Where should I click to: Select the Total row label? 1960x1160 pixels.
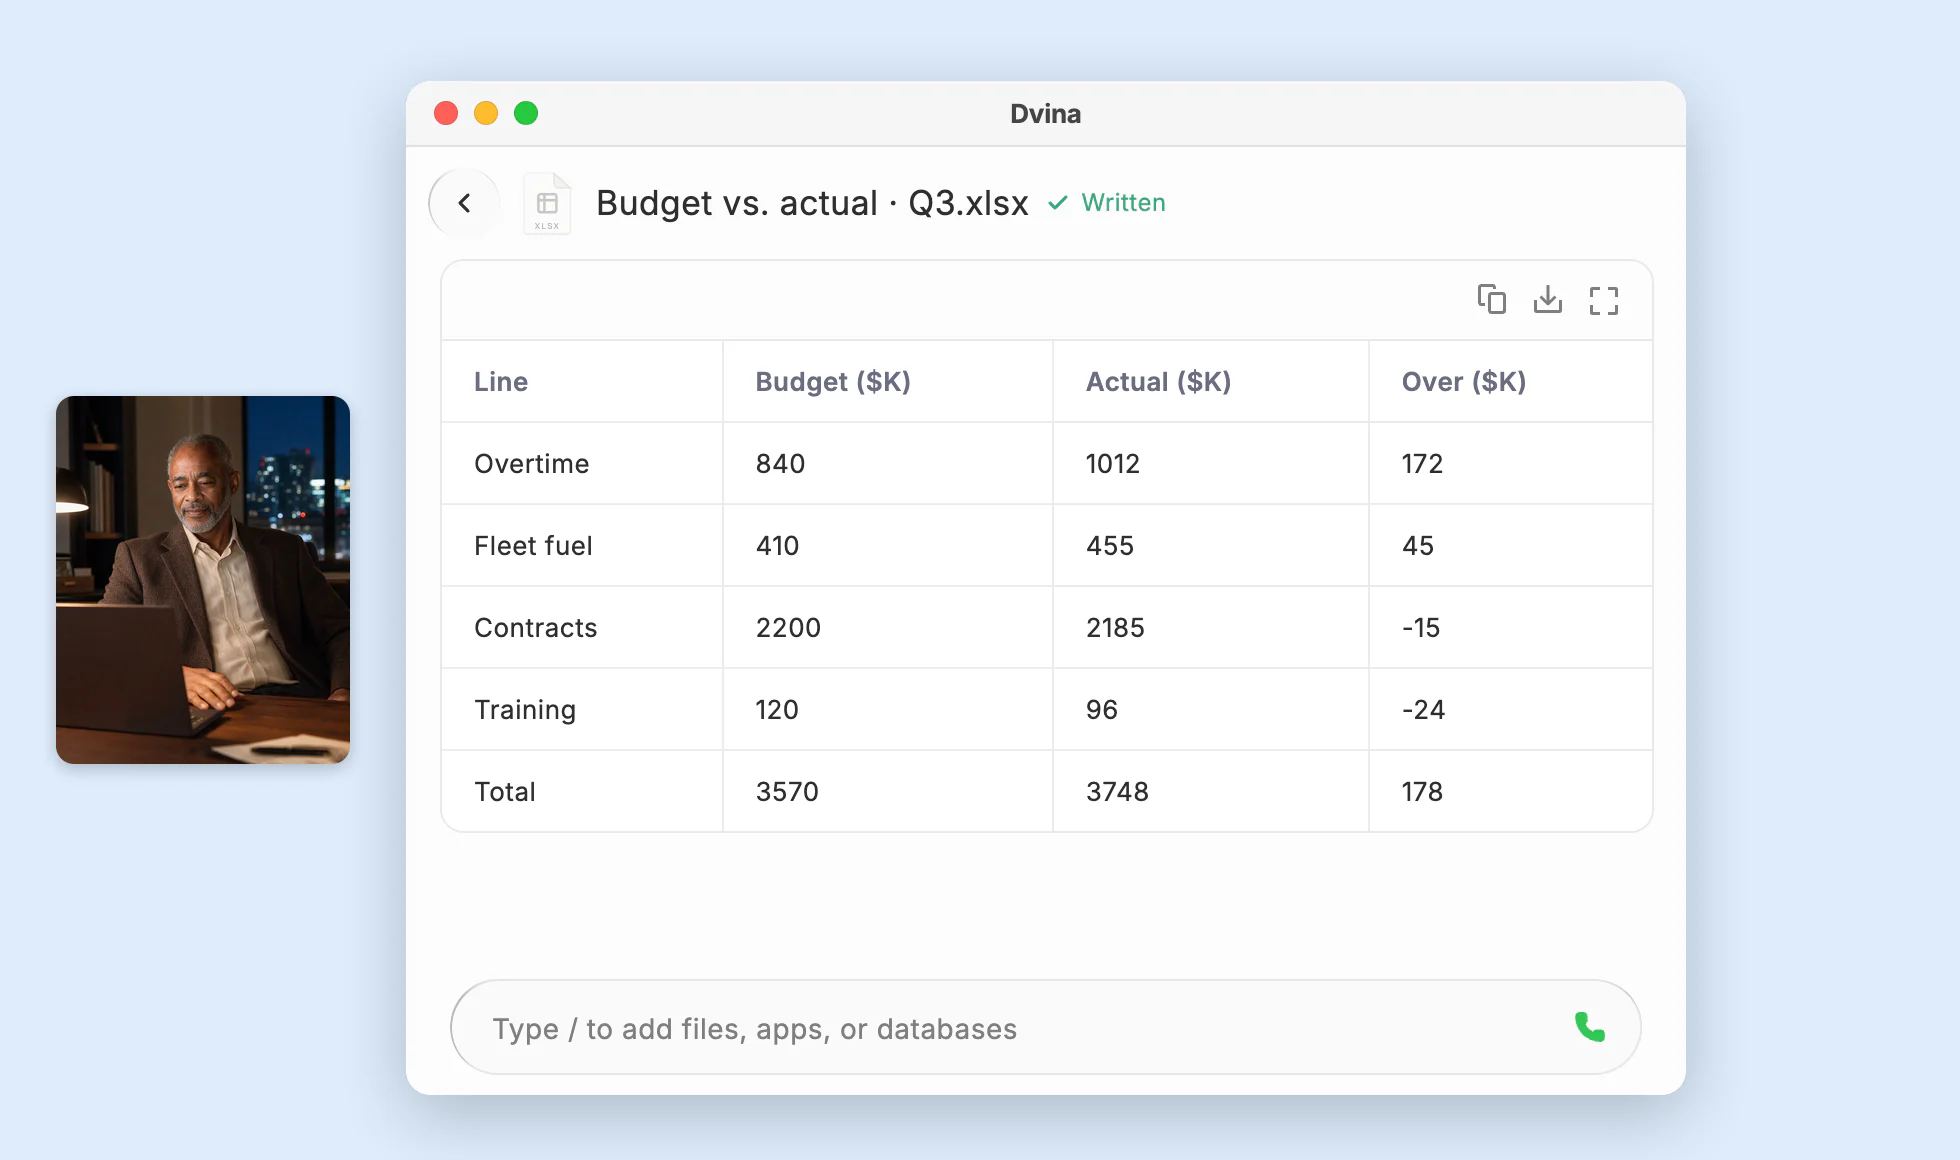(x=505, y=791)
